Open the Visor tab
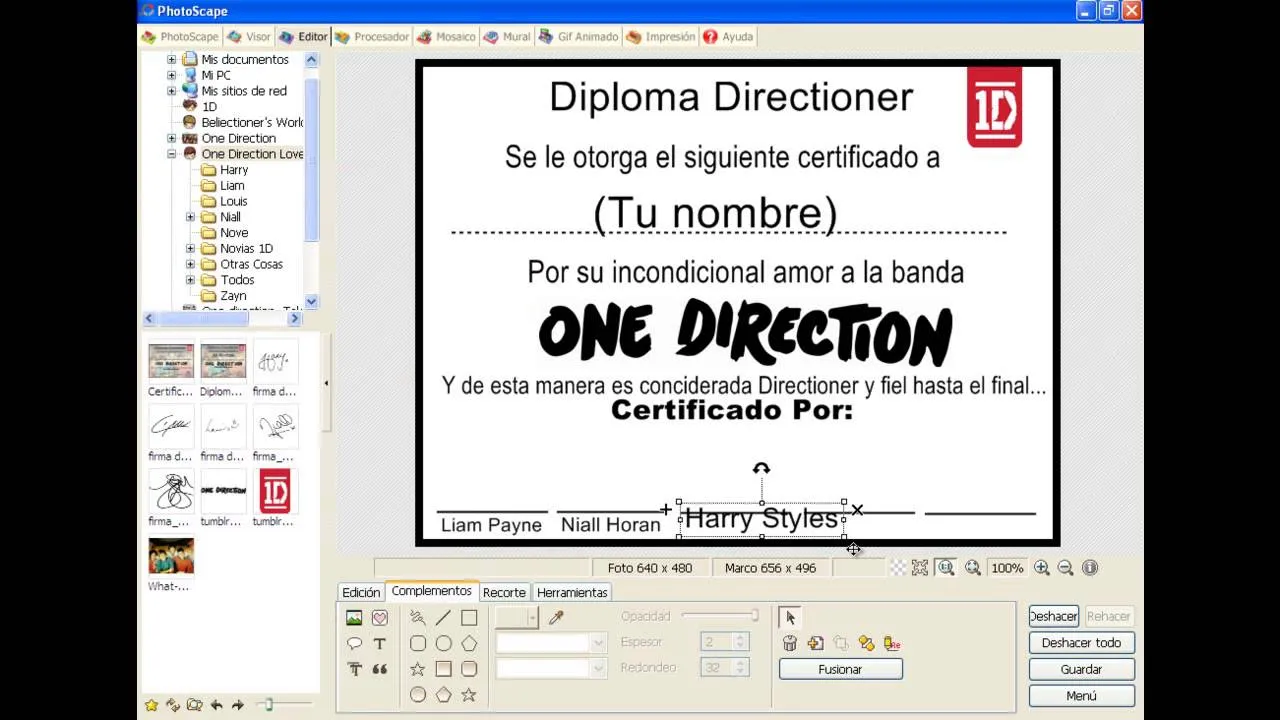Screen dimensions: 1280x720 pyautogui.click(x=249, y=37)
